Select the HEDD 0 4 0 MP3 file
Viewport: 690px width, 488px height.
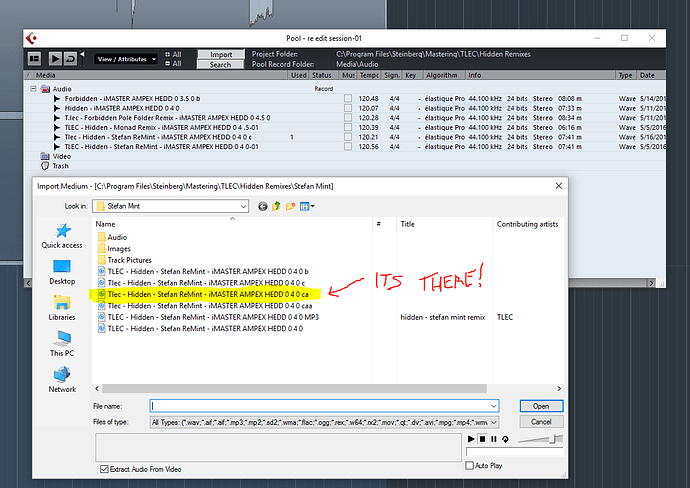(209, 317)
